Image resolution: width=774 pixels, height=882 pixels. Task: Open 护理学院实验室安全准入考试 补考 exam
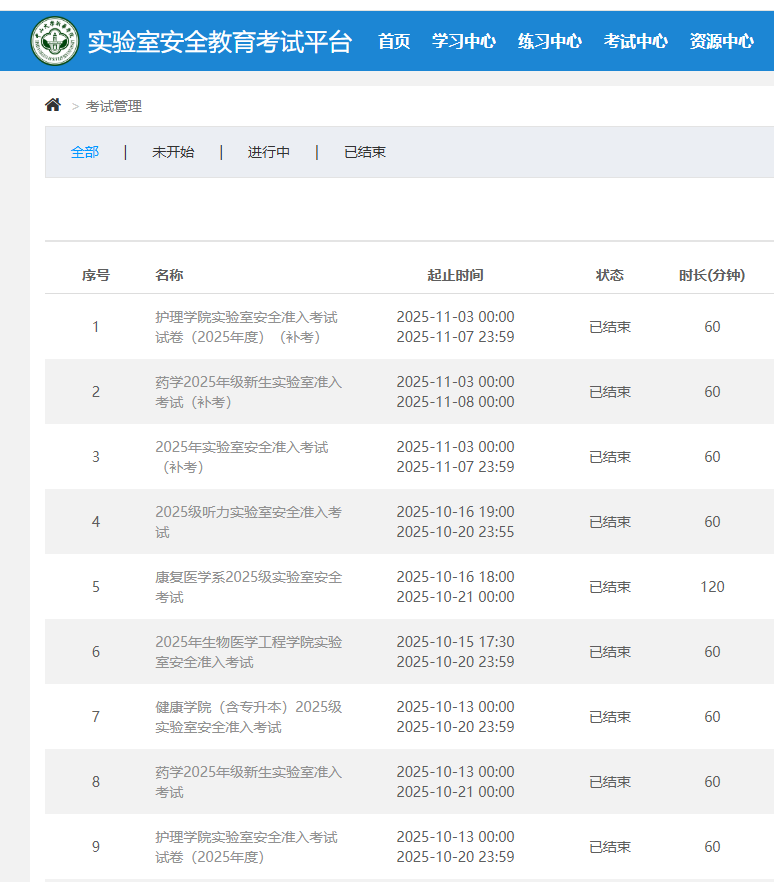point(246,327)
